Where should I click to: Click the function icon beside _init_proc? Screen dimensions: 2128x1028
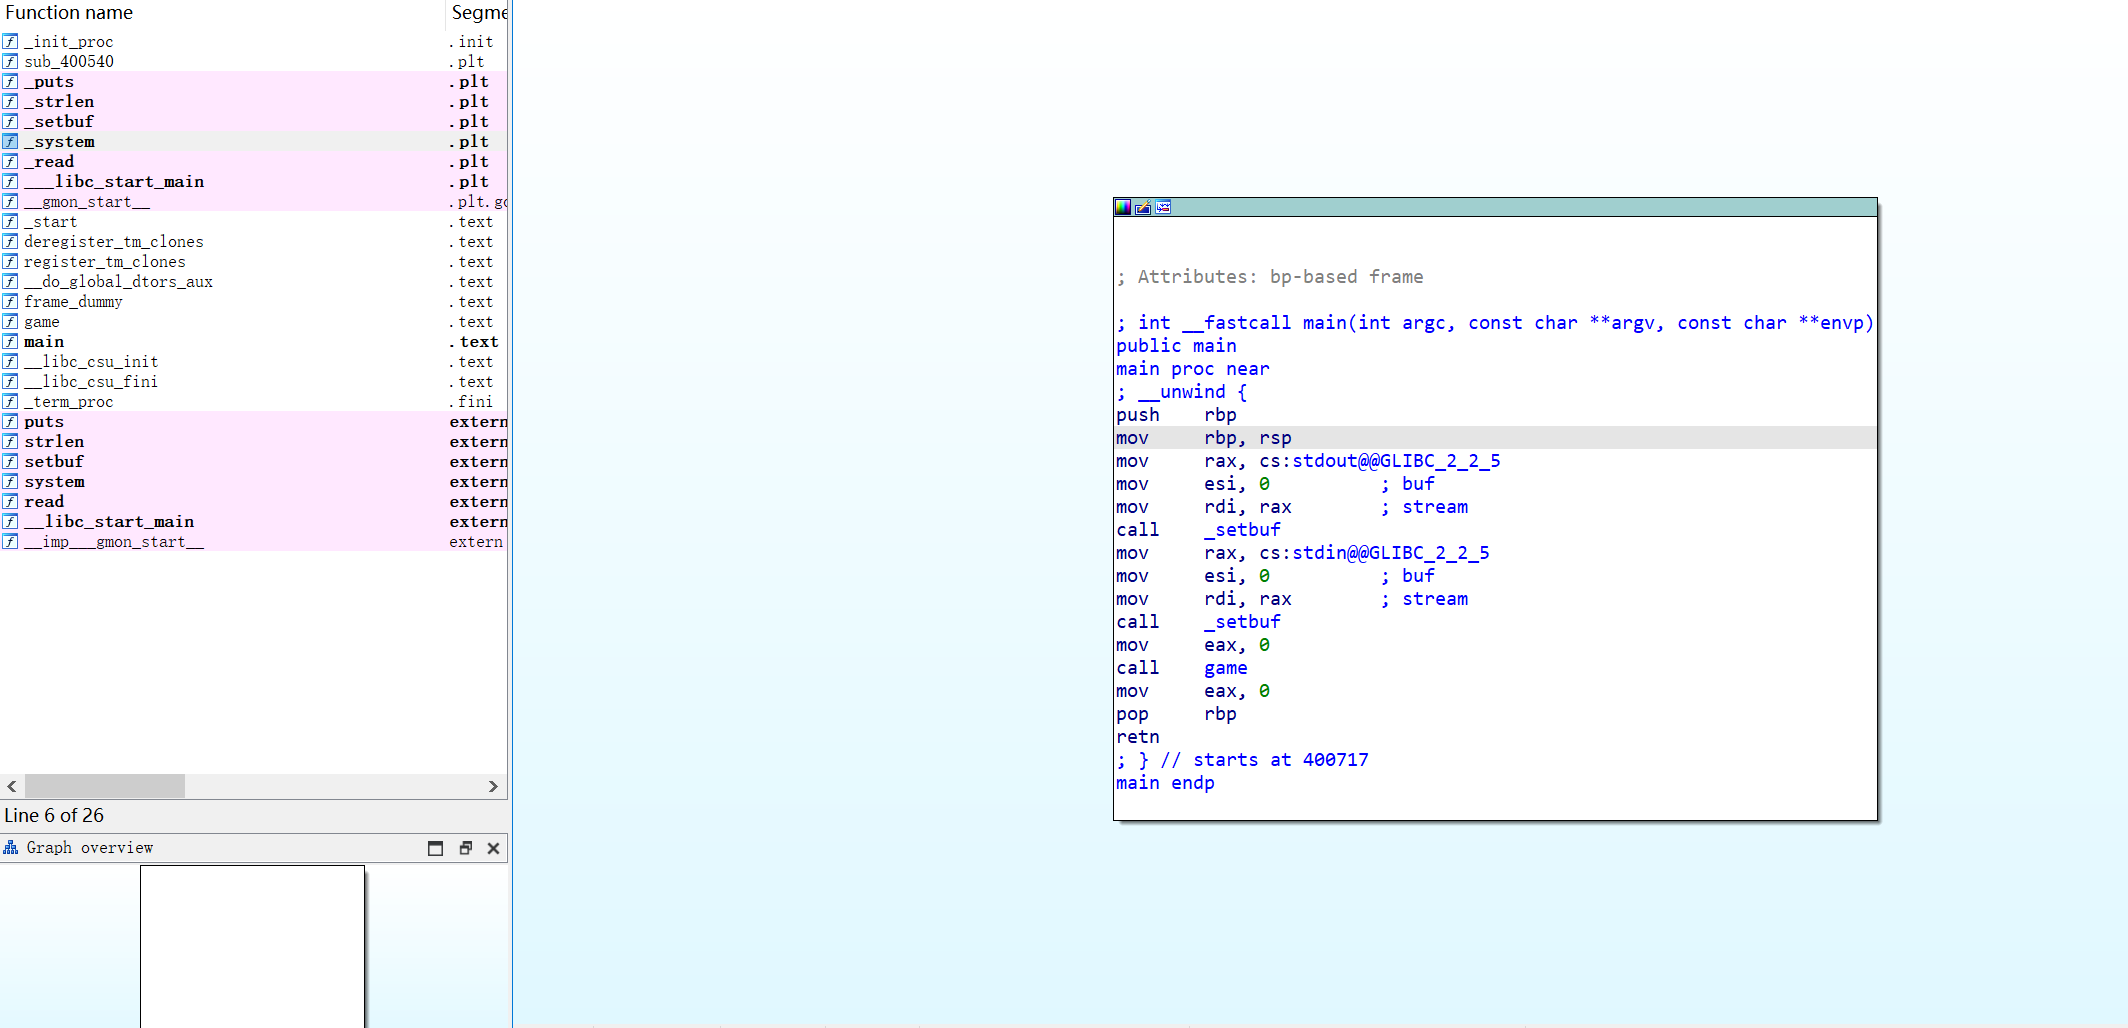coord(10,42)
